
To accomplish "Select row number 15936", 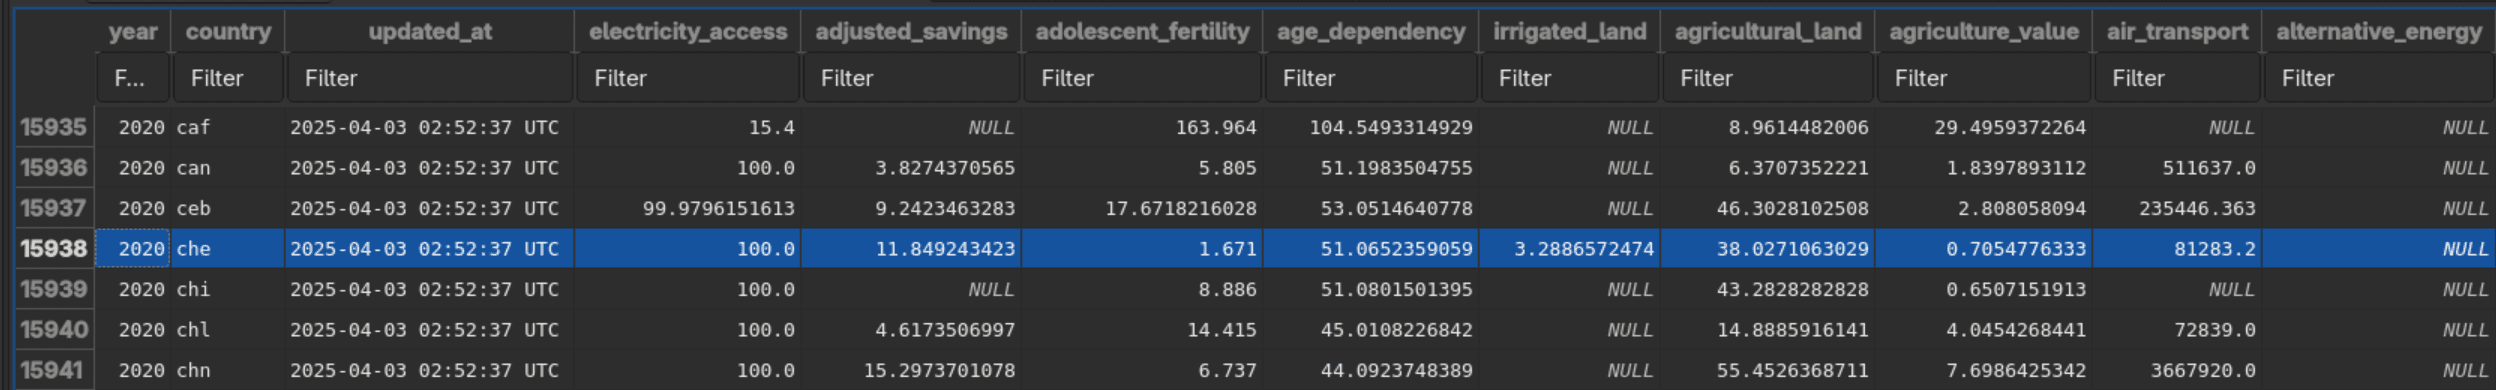I will (54, 168).
